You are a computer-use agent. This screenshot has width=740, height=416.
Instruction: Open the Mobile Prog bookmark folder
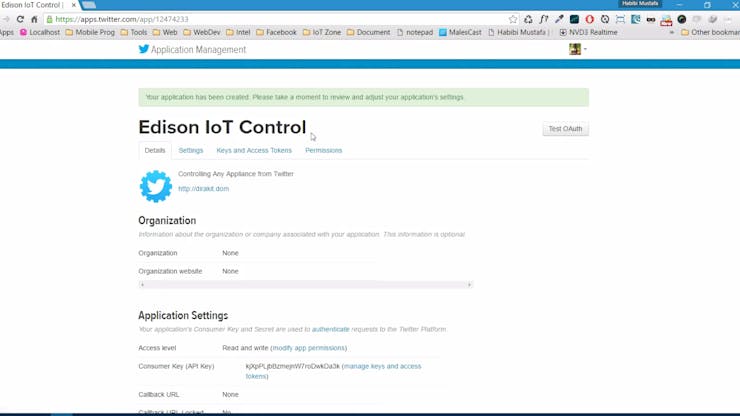pos(90,33)
